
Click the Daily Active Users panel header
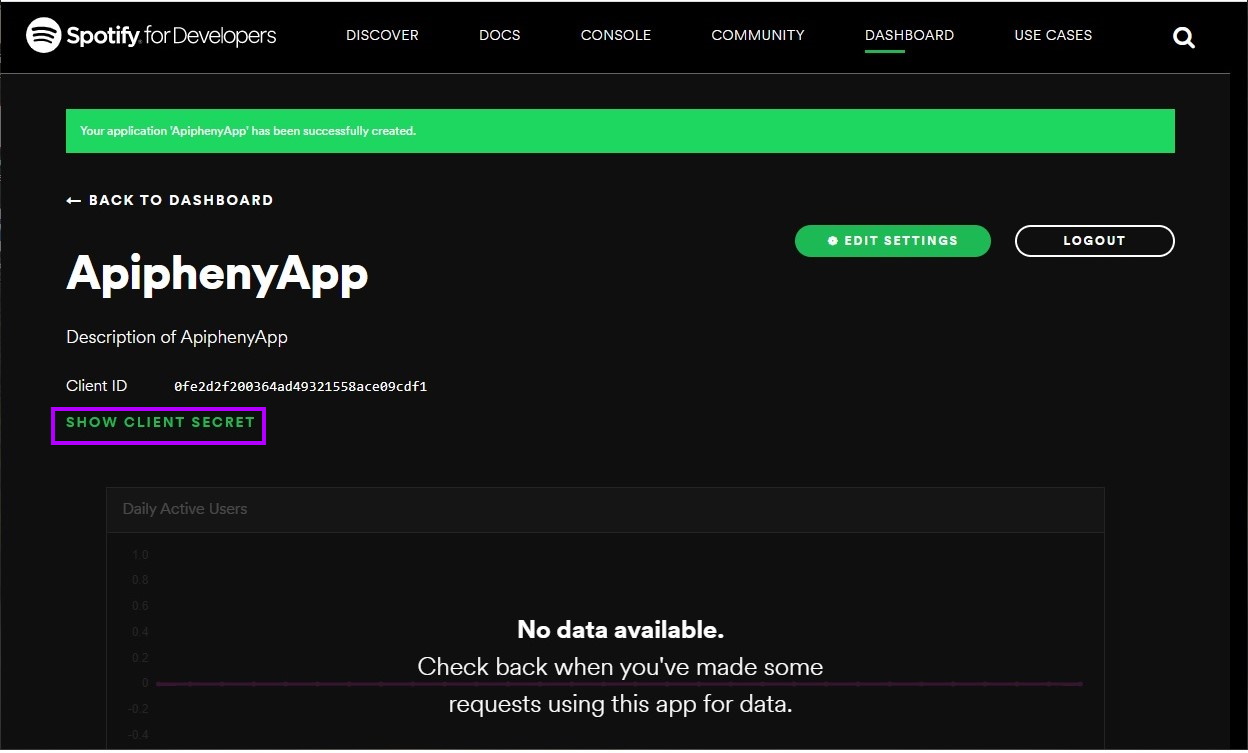[605, 509]
